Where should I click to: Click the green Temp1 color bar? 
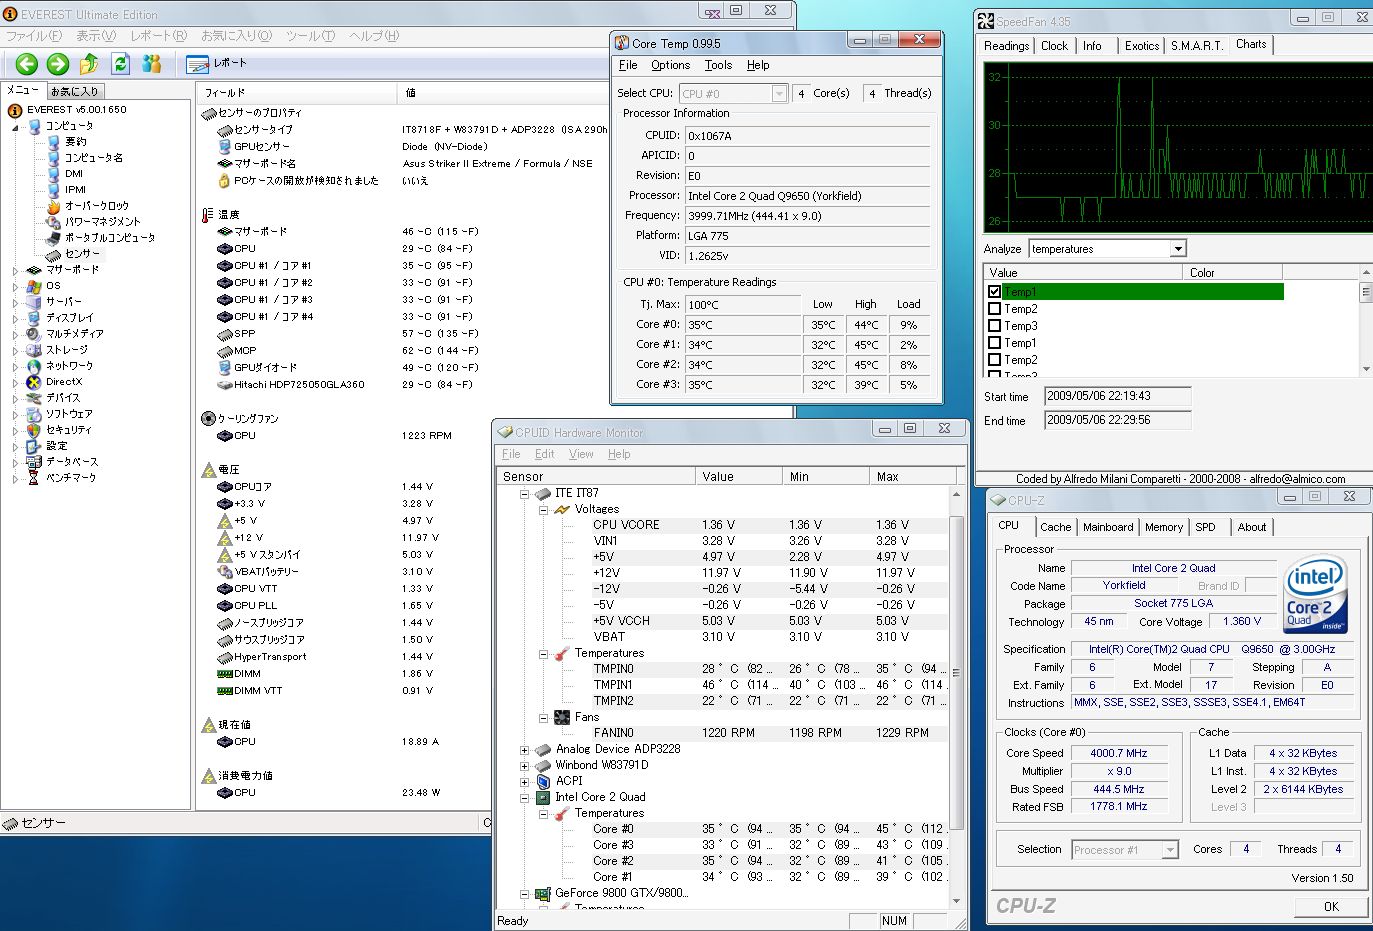click(x=1143, y=292)
